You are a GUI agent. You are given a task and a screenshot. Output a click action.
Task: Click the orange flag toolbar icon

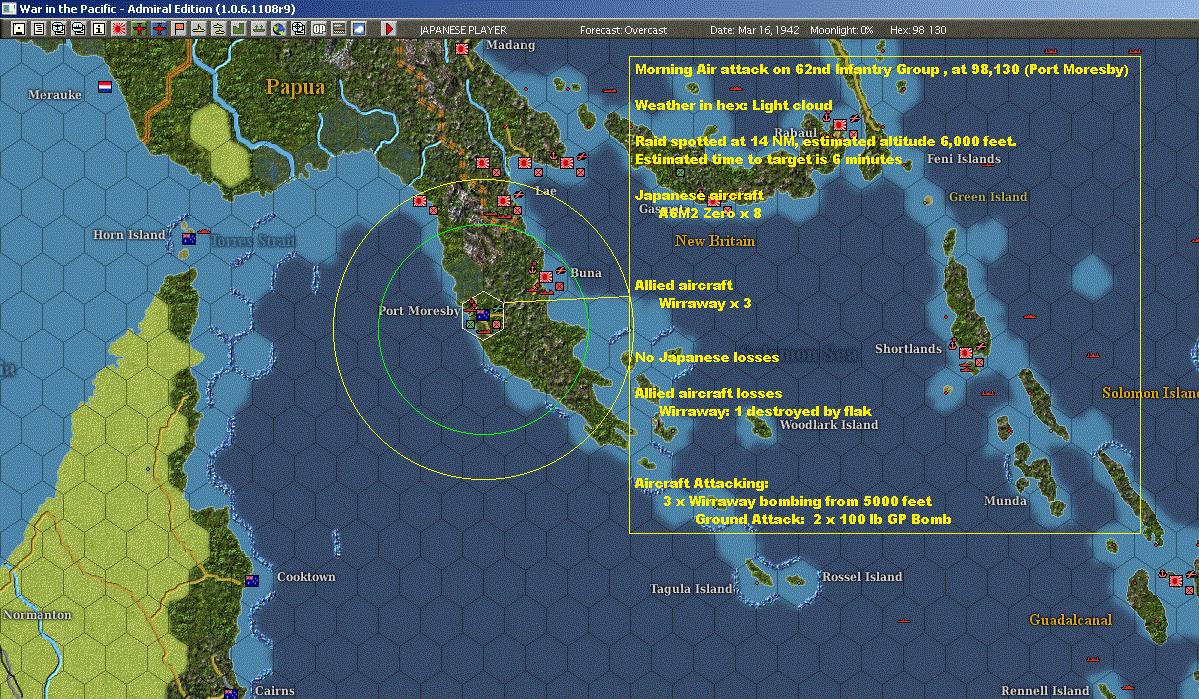coord(179,29)
